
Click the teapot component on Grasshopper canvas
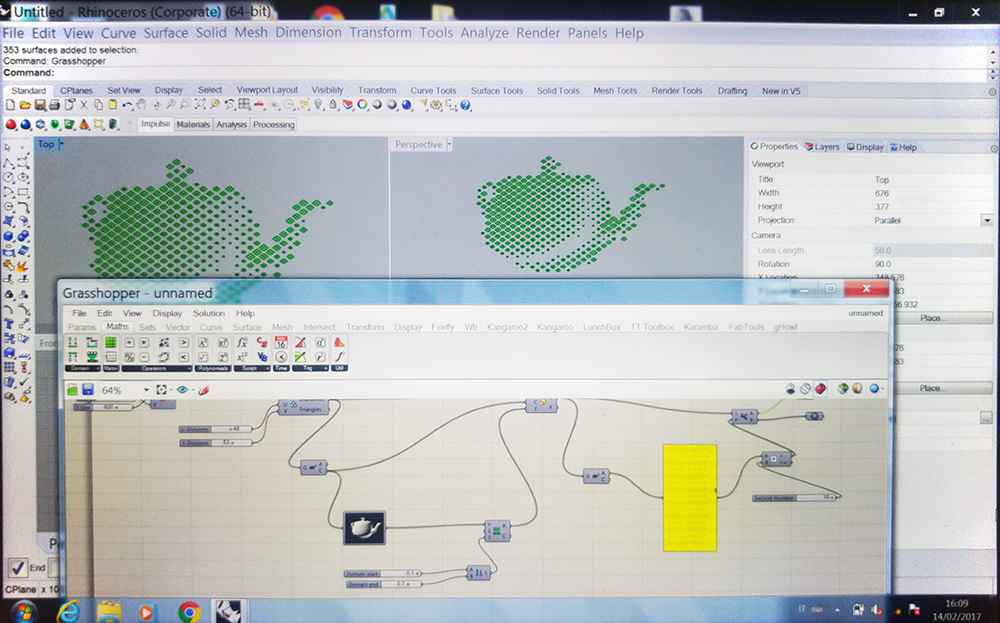pos(365,527)
